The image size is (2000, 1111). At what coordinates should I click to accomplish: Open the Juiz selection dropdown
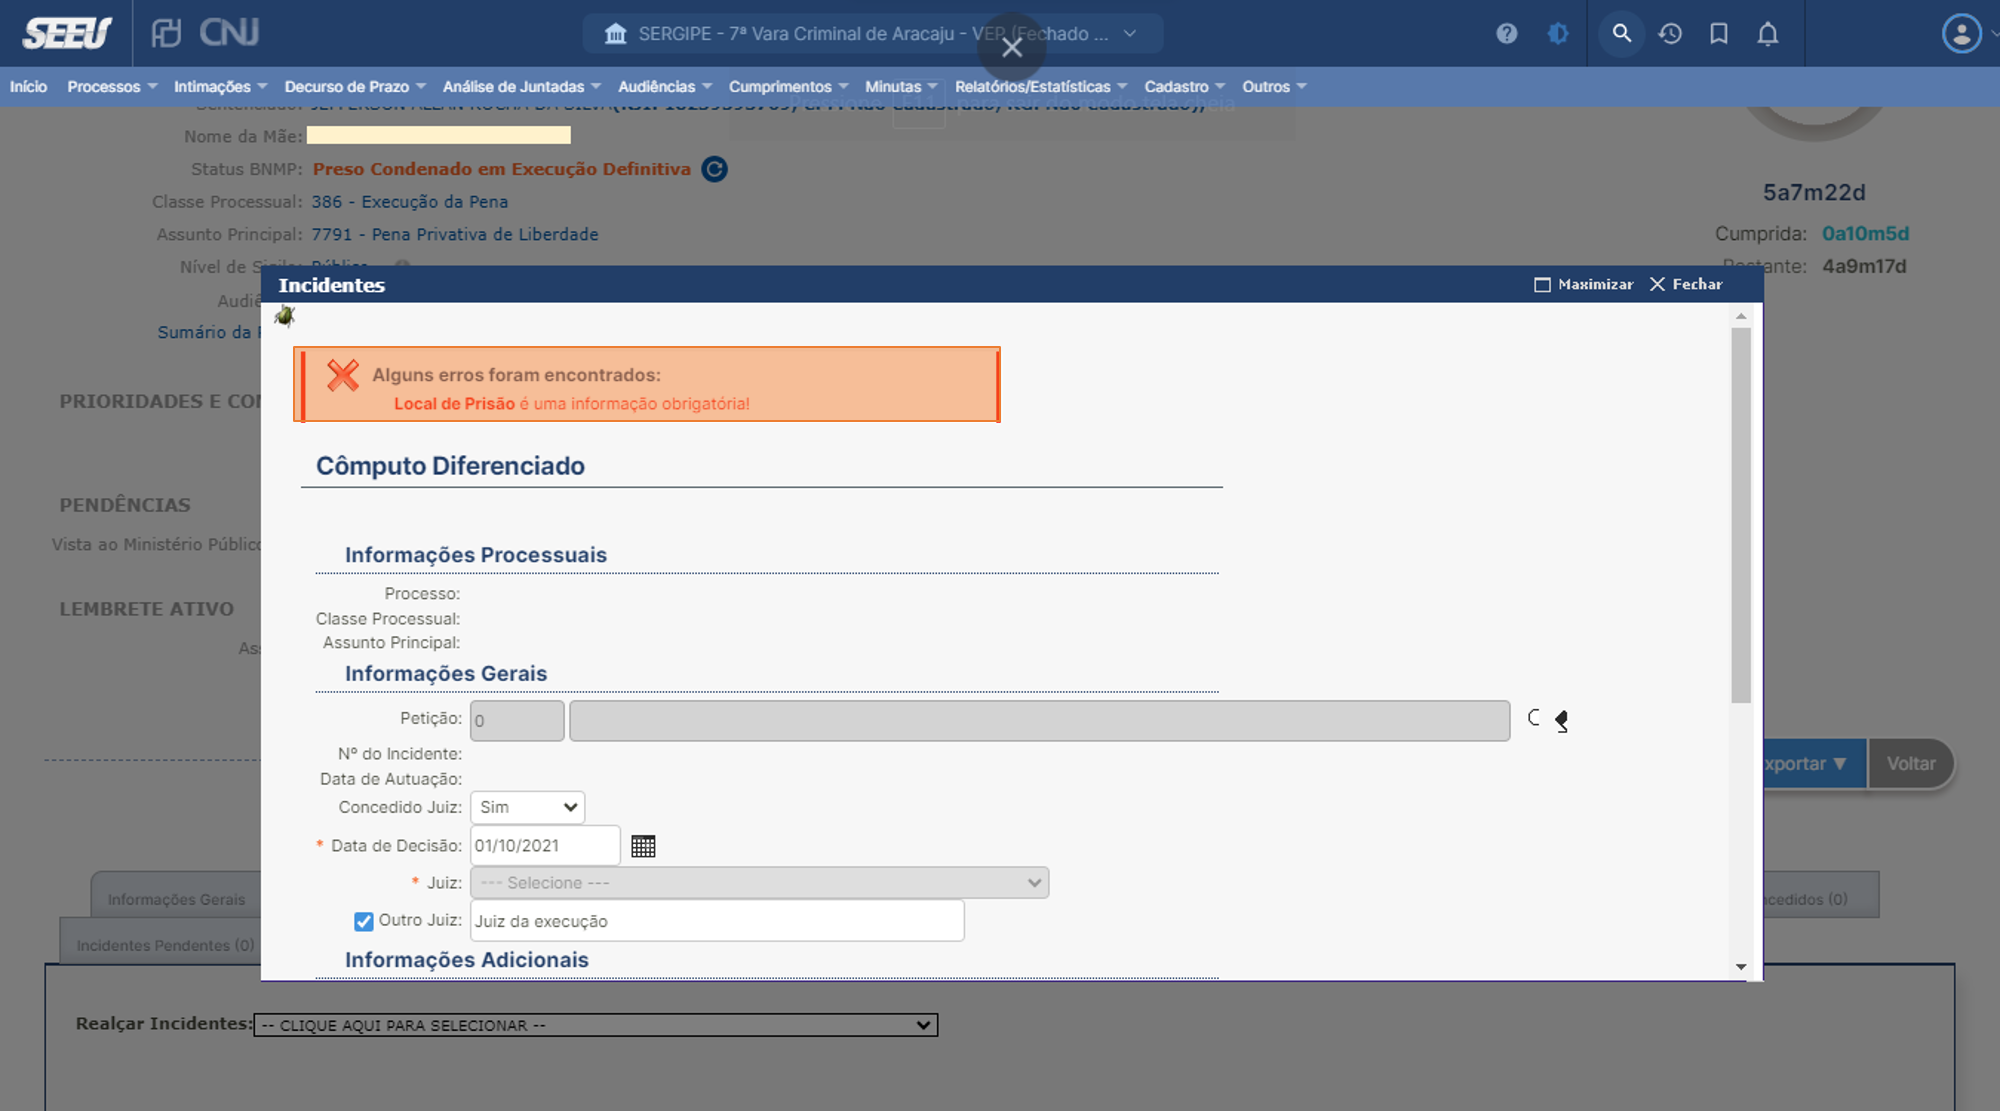coord(759,883)
